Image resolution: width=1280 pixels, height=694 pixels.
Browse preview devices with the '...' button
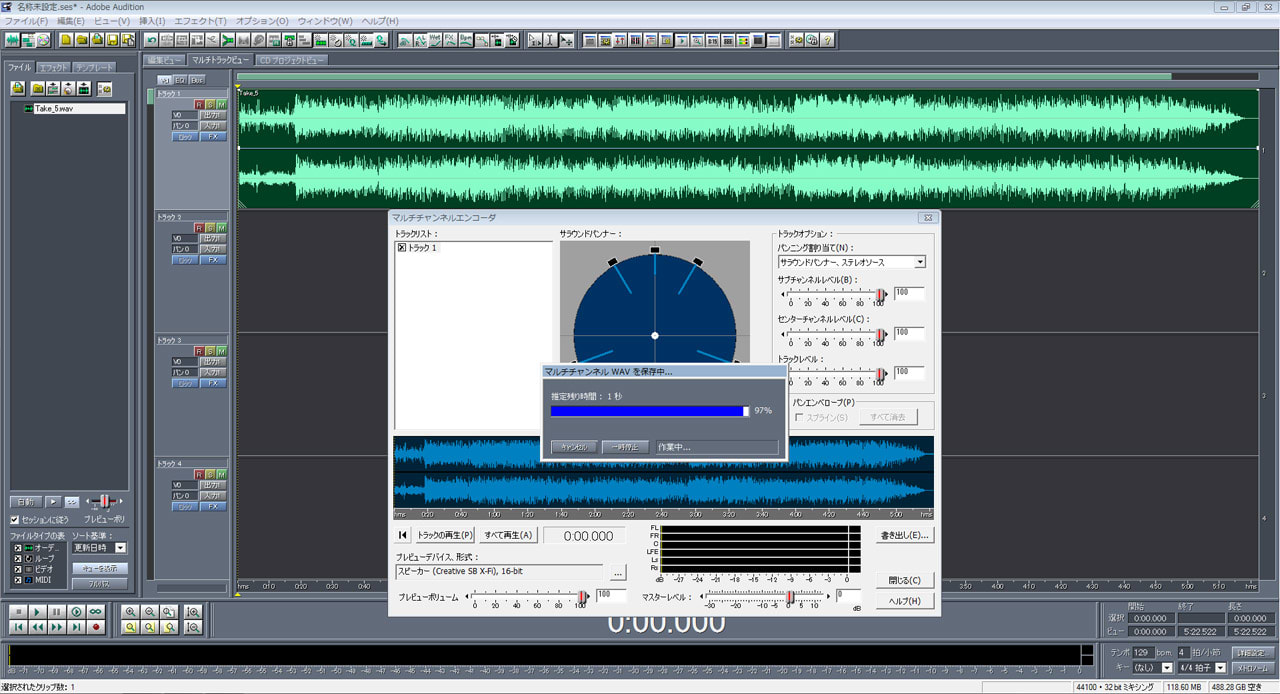point(618,572)
